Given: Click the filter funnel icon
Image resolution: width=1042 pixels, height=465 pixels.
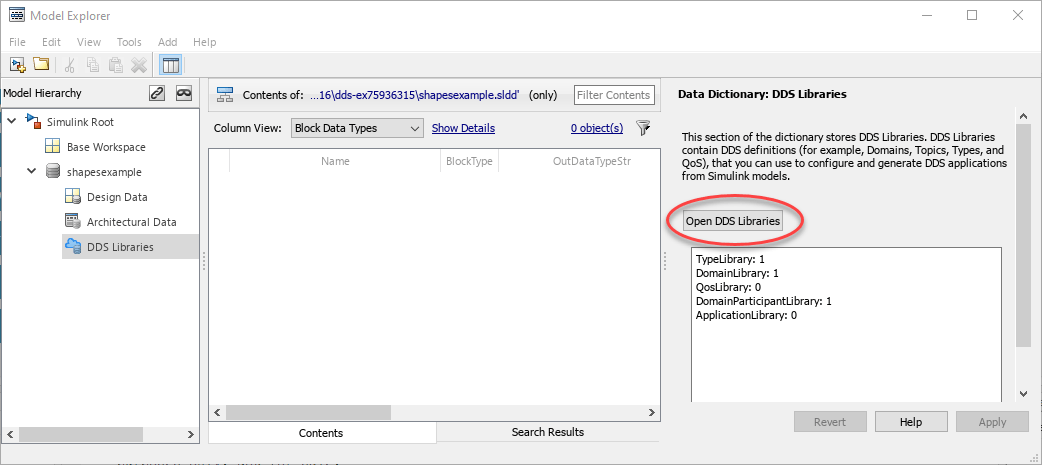Looking at the screenshot, I should point(643,128).
